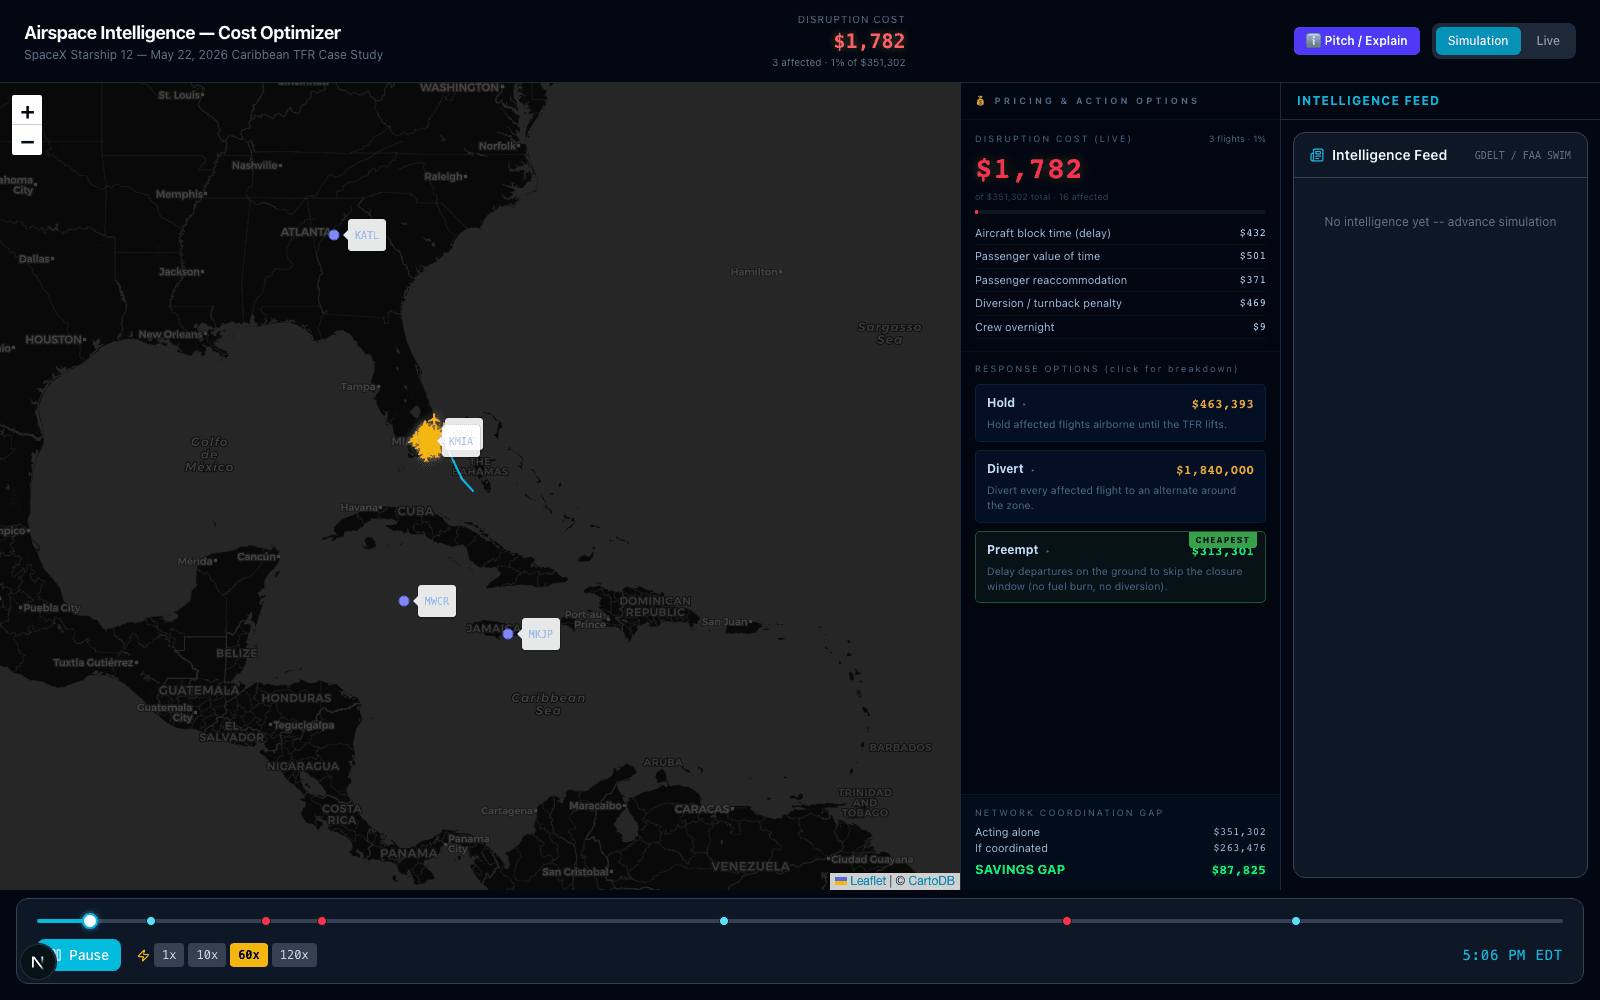Set playback speed to 1x
The width and height of the screenshot is (1600, 1000).
169,955
